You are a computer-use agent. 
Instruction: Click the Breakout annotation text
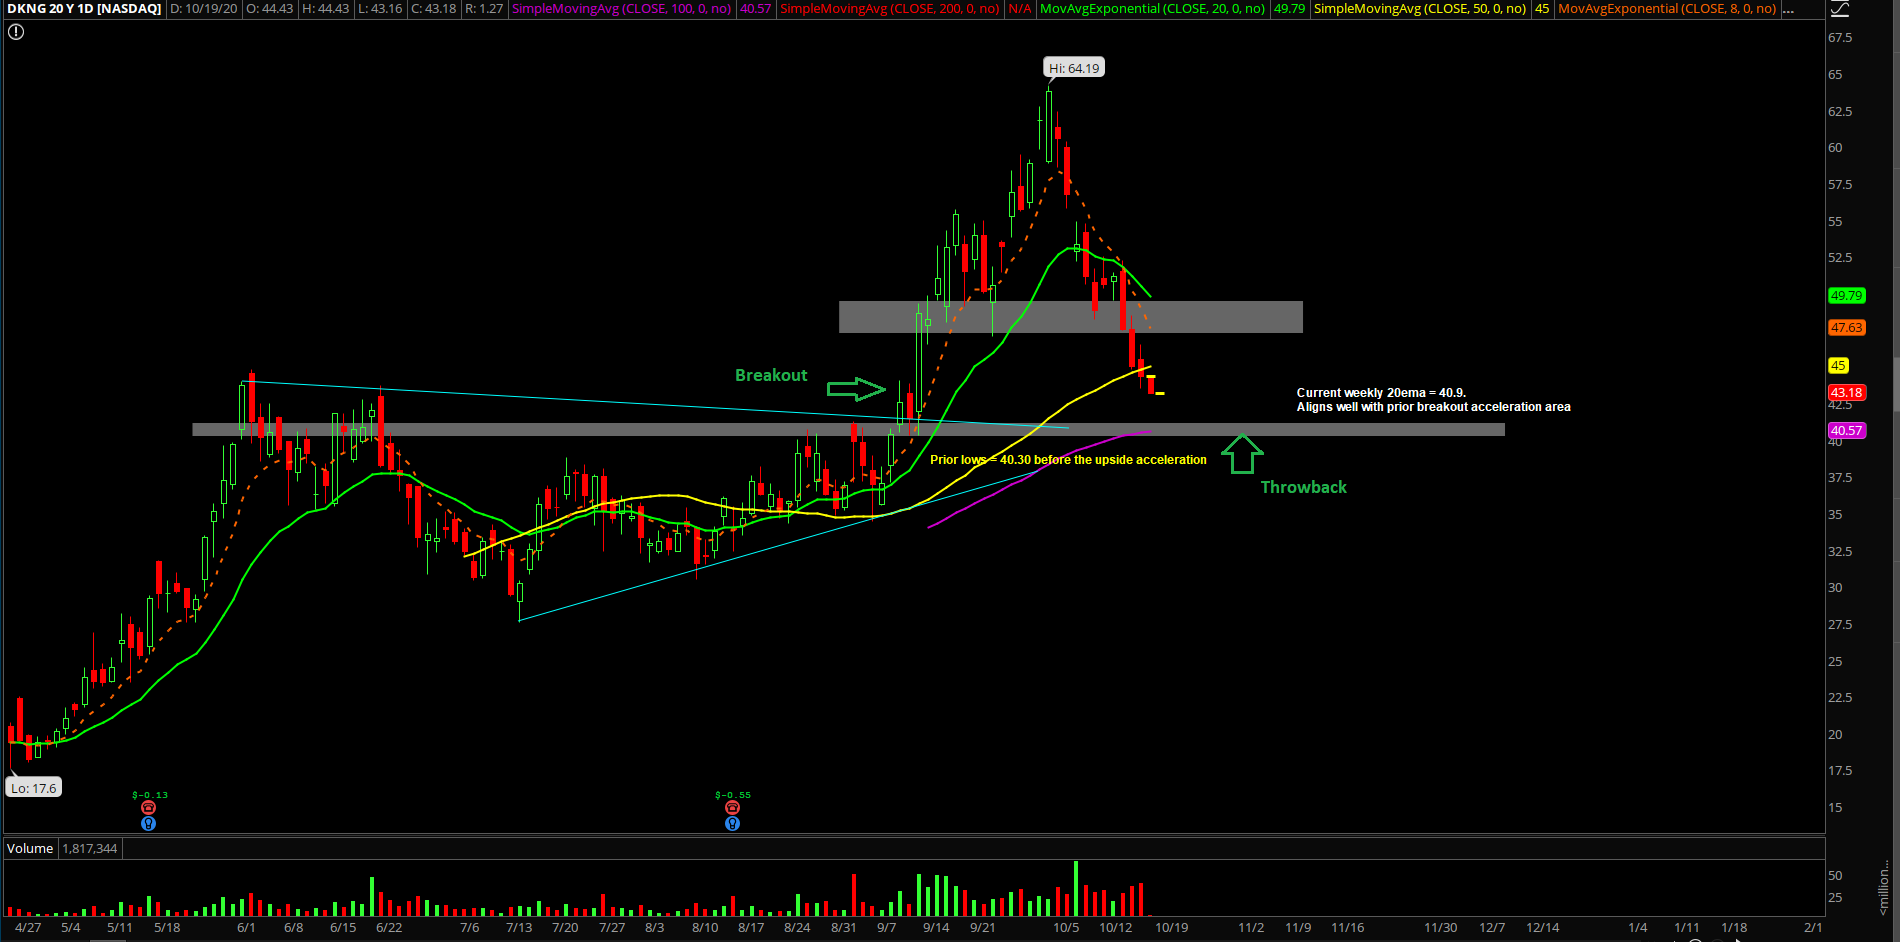click(x=771, y=375)
